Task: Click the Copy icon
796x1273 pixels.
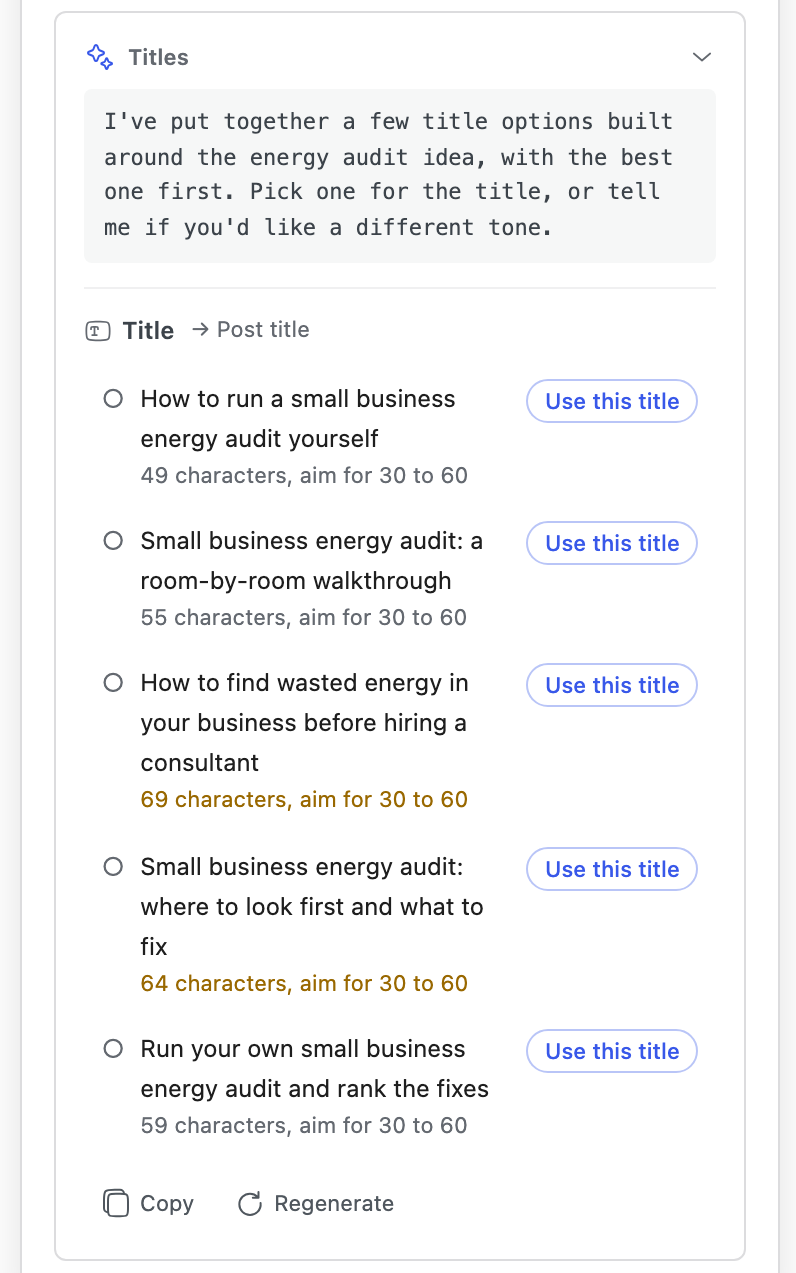Action: [x=116, y=1203]
